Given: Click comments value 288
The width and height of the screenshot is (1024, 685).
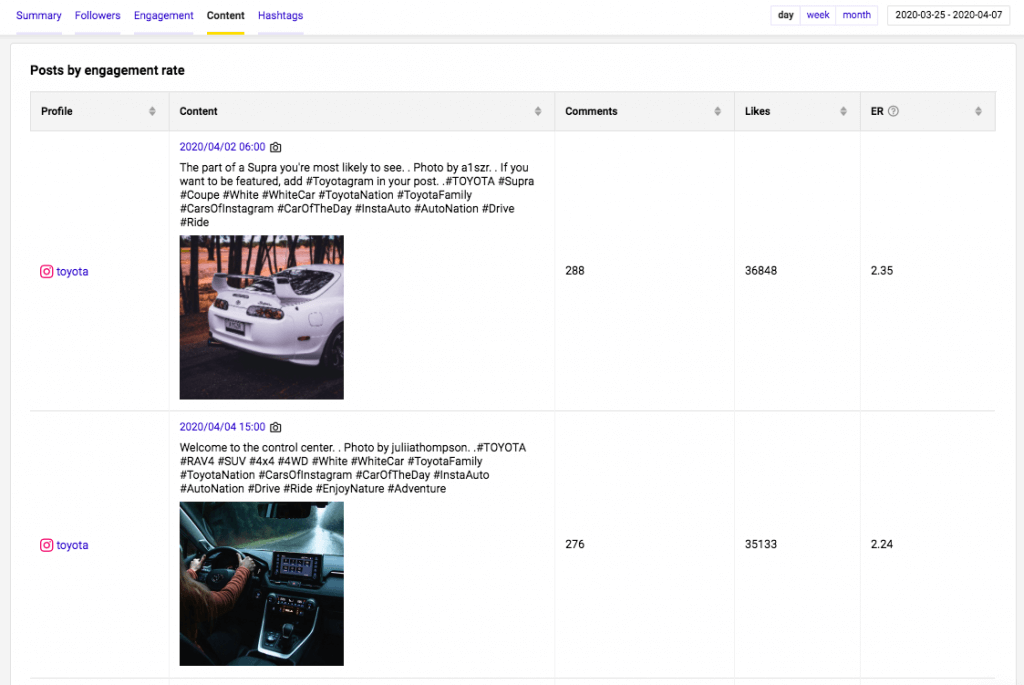Looking at the screenshot, I should point(575,271).
